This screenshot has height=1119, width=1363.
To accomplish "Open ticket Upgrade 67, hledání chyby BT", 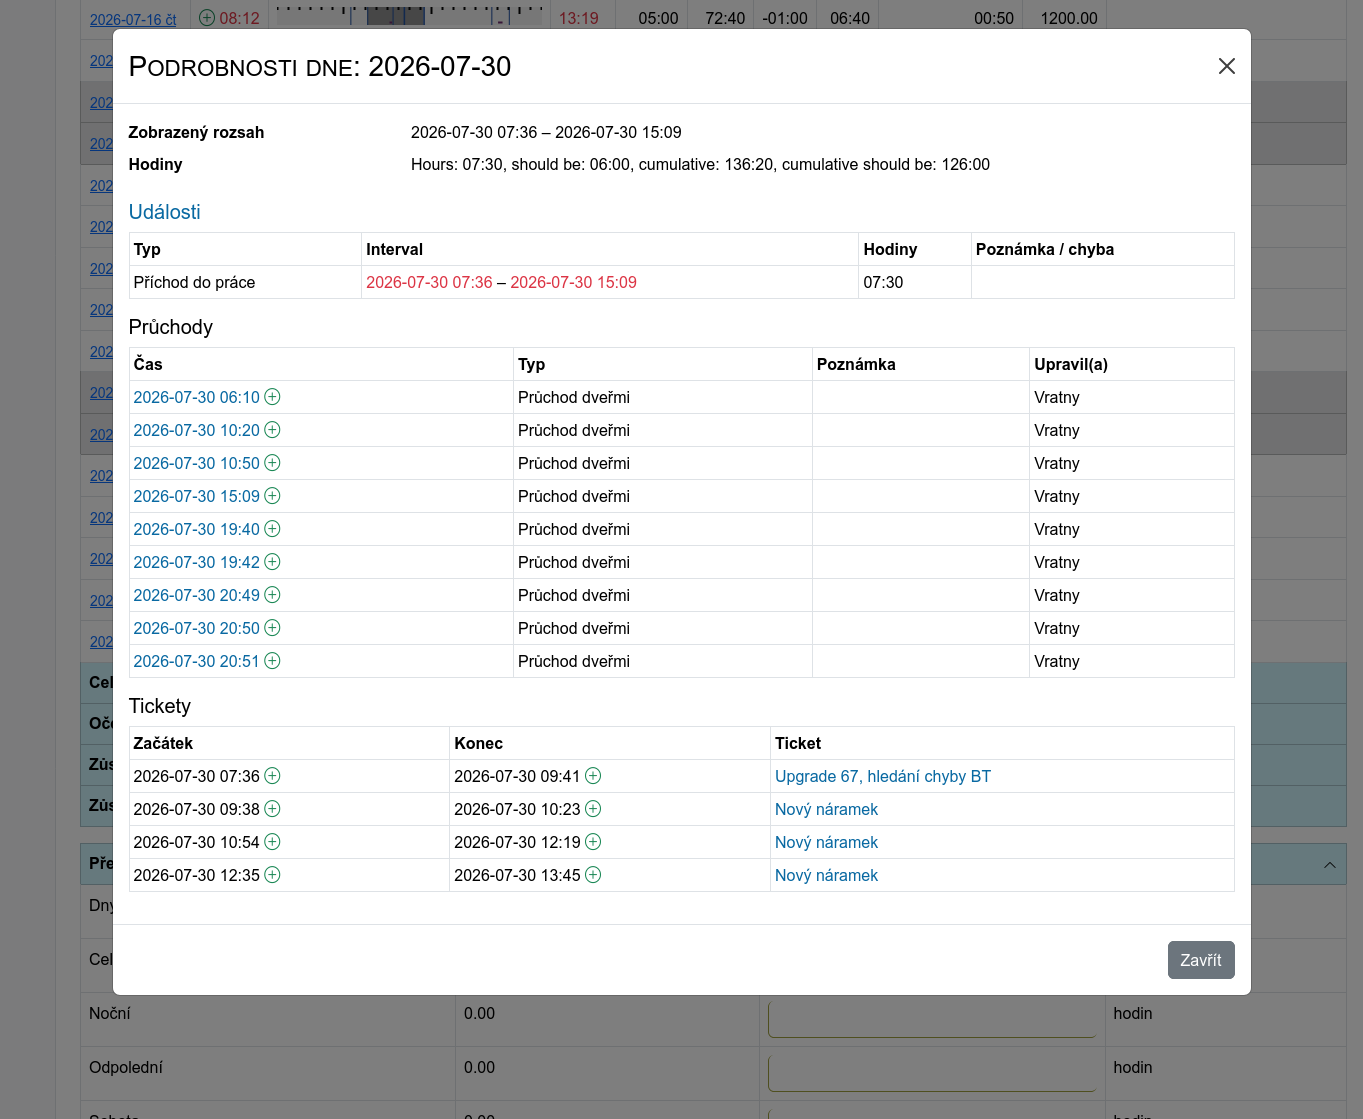I will coord(883,776).
